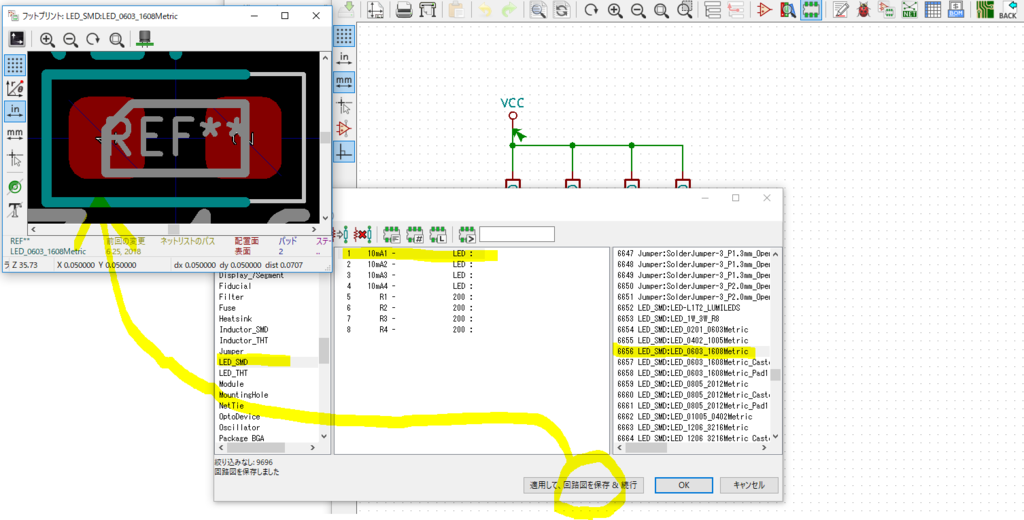The image size is (1024, 520).
Task: Toggle schematic editor grid visibility
Action: pos(344,35)
